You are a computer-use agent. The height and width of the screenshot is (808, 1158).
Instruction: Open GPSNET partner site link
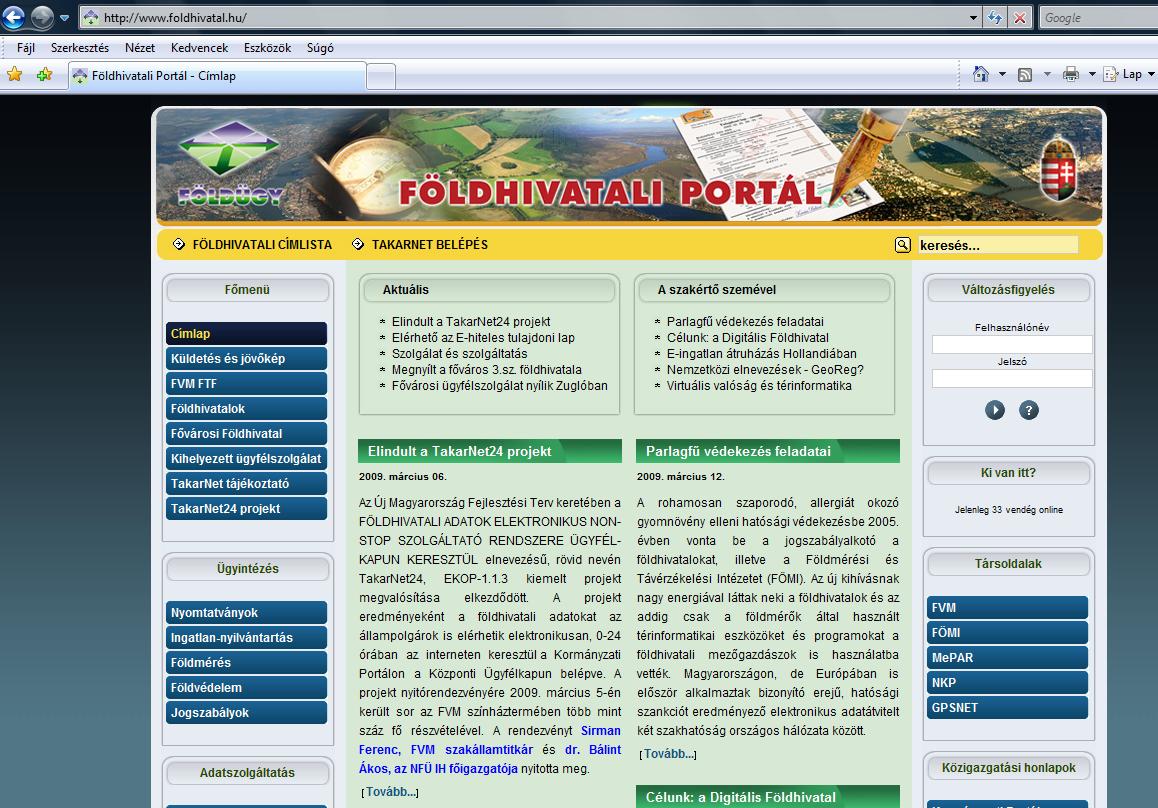1007,708
